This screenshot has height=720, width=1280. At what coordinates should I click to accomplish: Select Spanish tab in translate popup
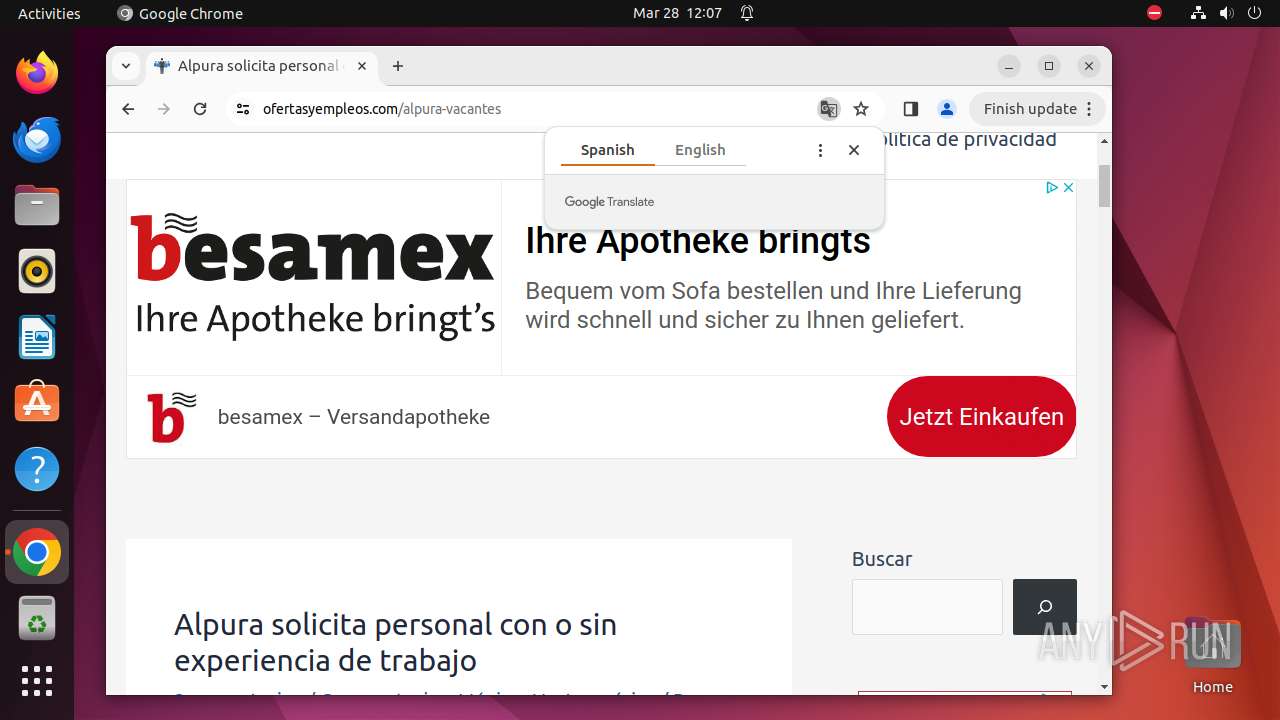click(607, 150)
